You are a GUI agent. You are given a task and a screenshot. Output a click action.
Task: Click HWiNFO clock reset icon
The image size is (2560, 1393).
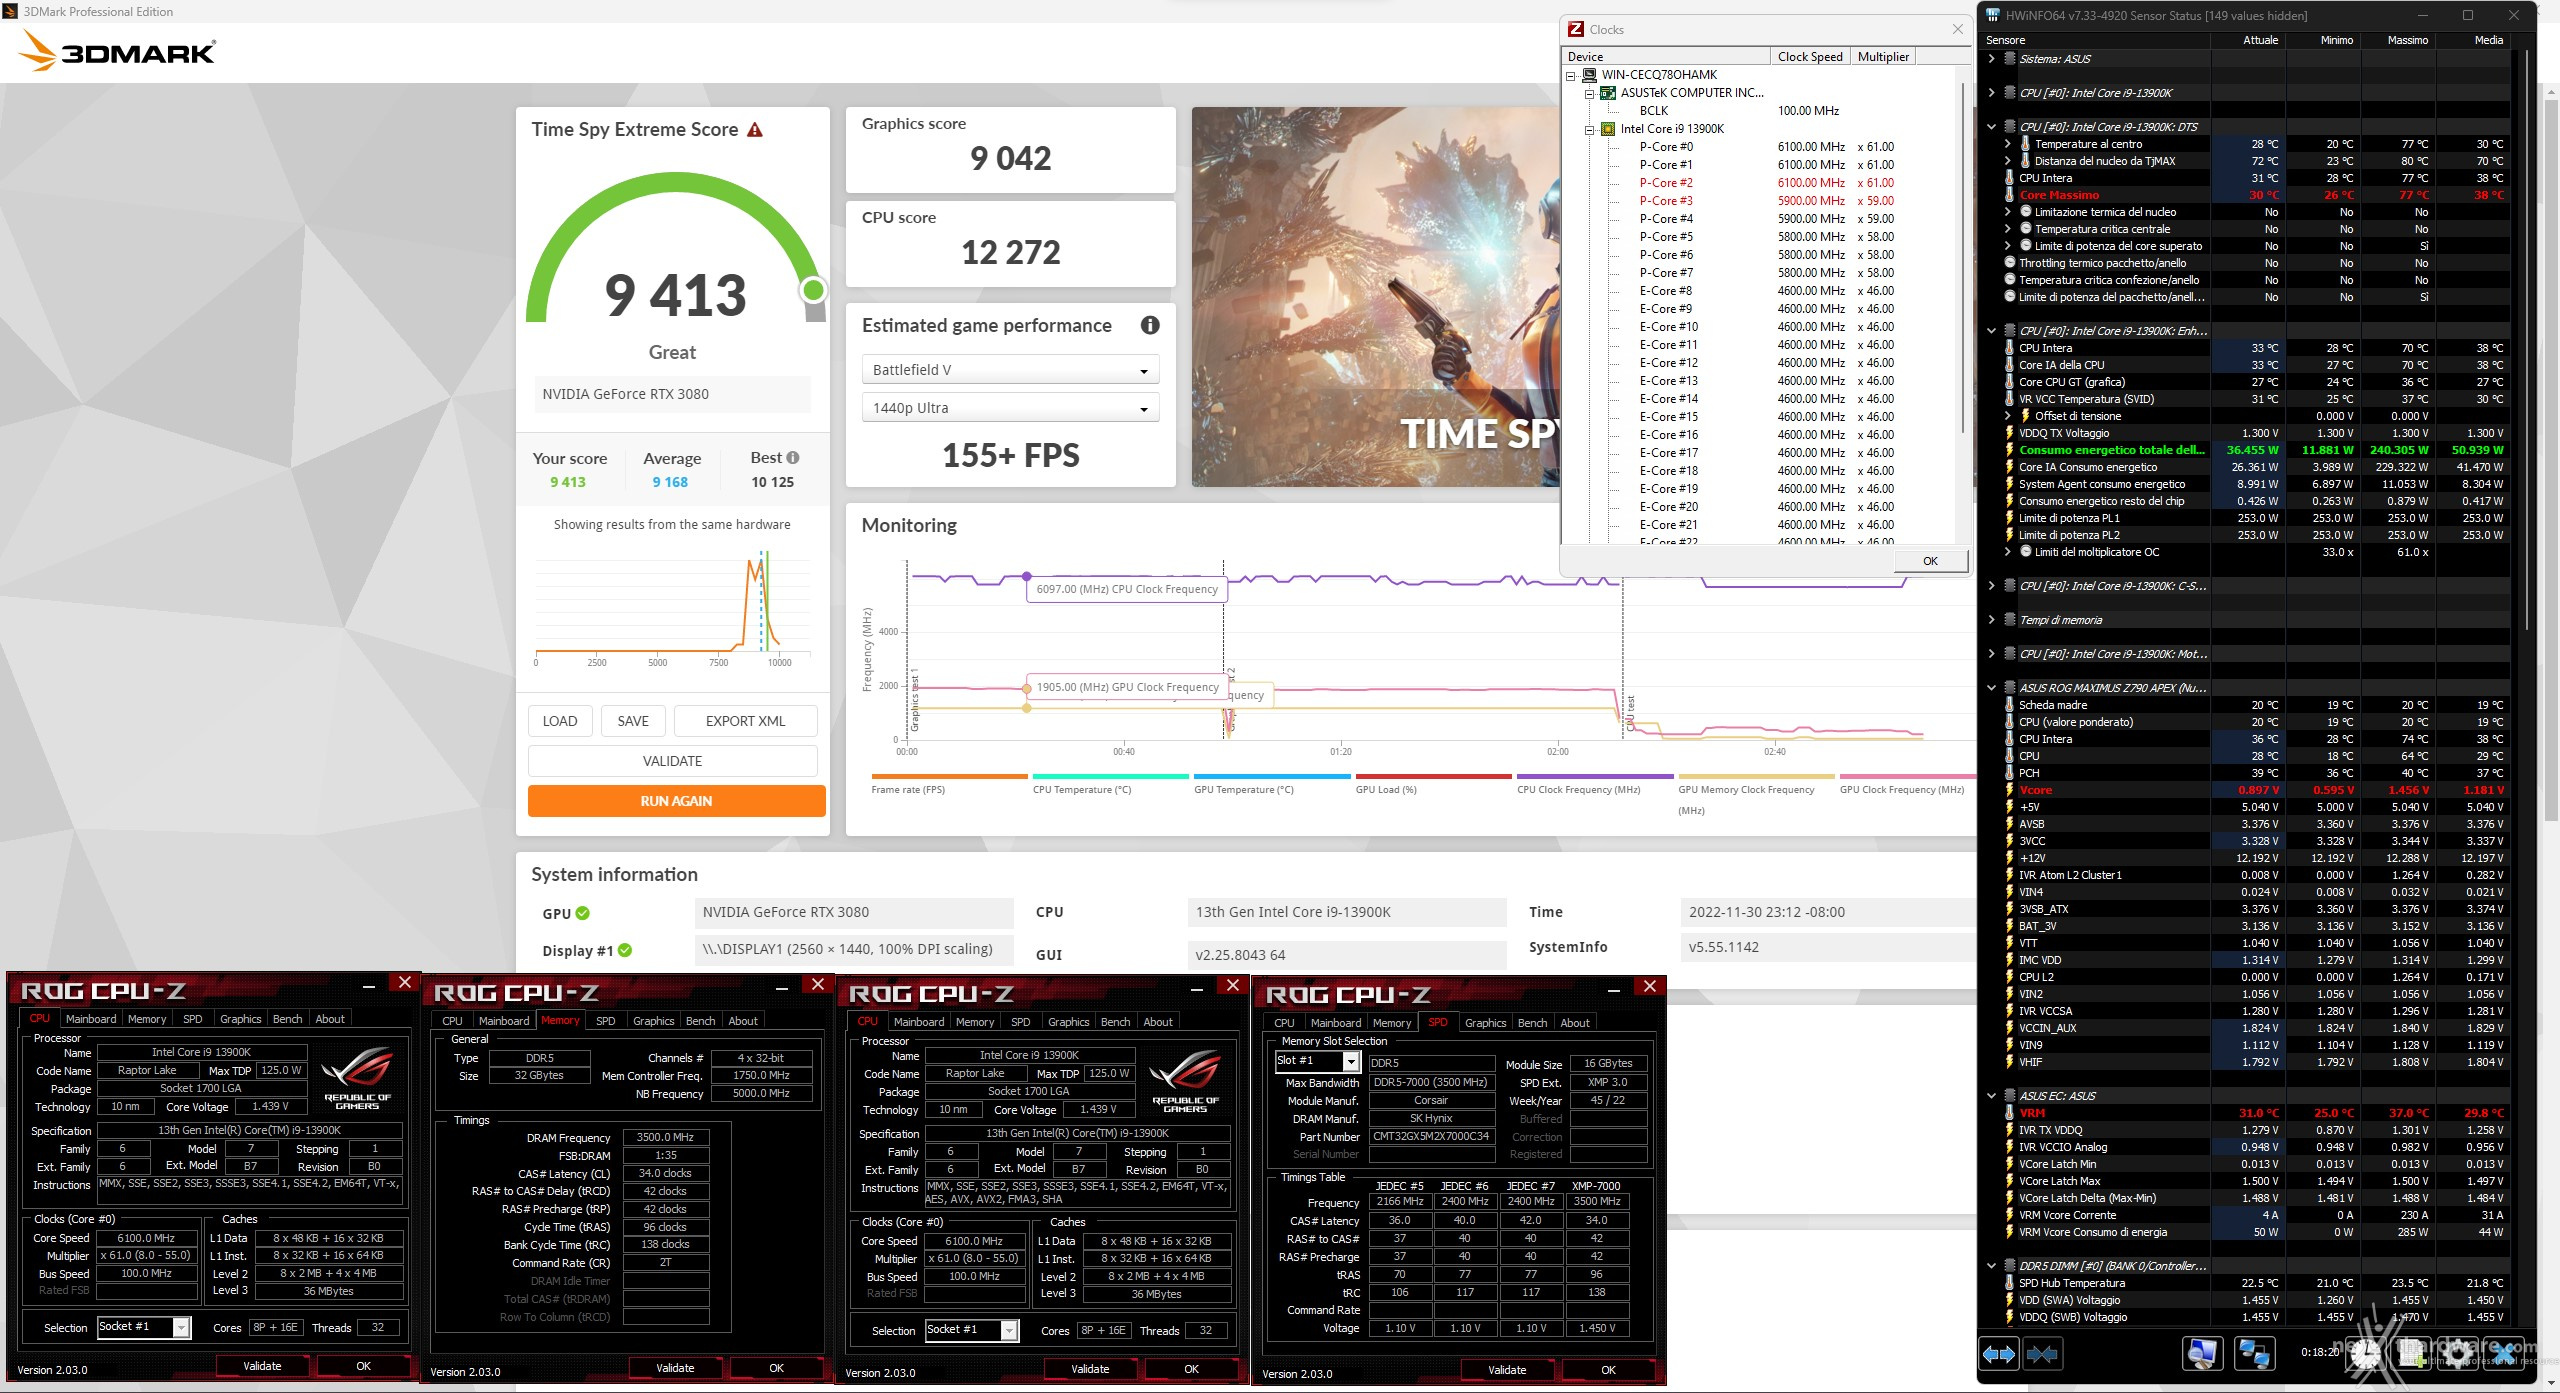click(2365, 1353)
